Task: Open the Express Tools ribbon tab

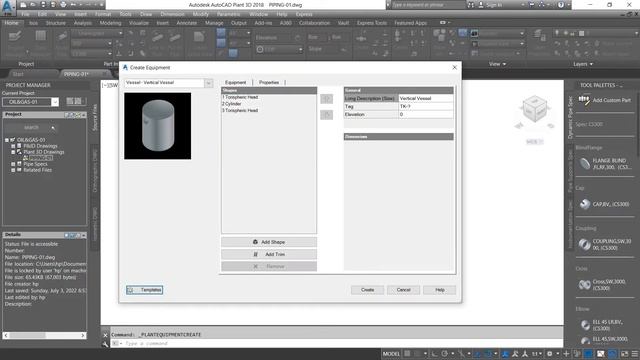Action: [x=372, y=23]
